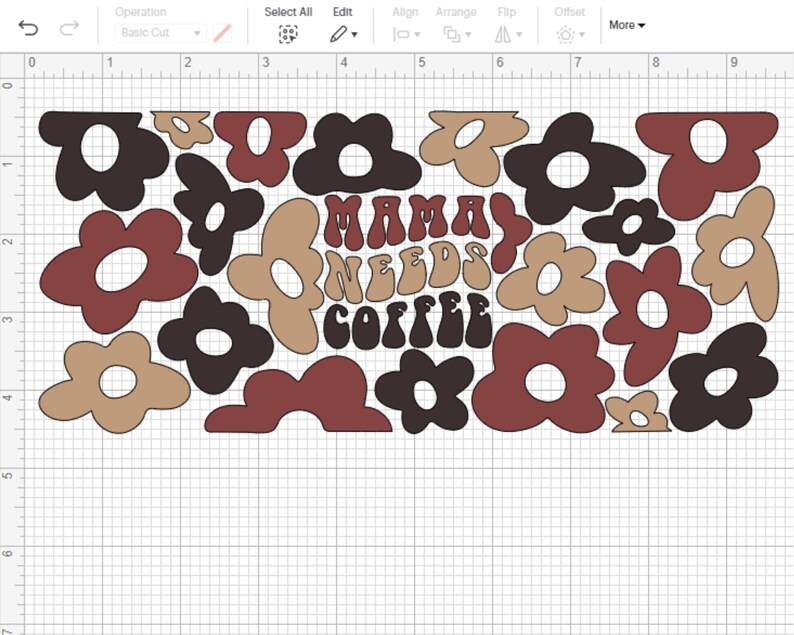Click the Edit pencil icon
This screenshot has width=794, height=635.
pyautogui.click(x=338, y=34)
